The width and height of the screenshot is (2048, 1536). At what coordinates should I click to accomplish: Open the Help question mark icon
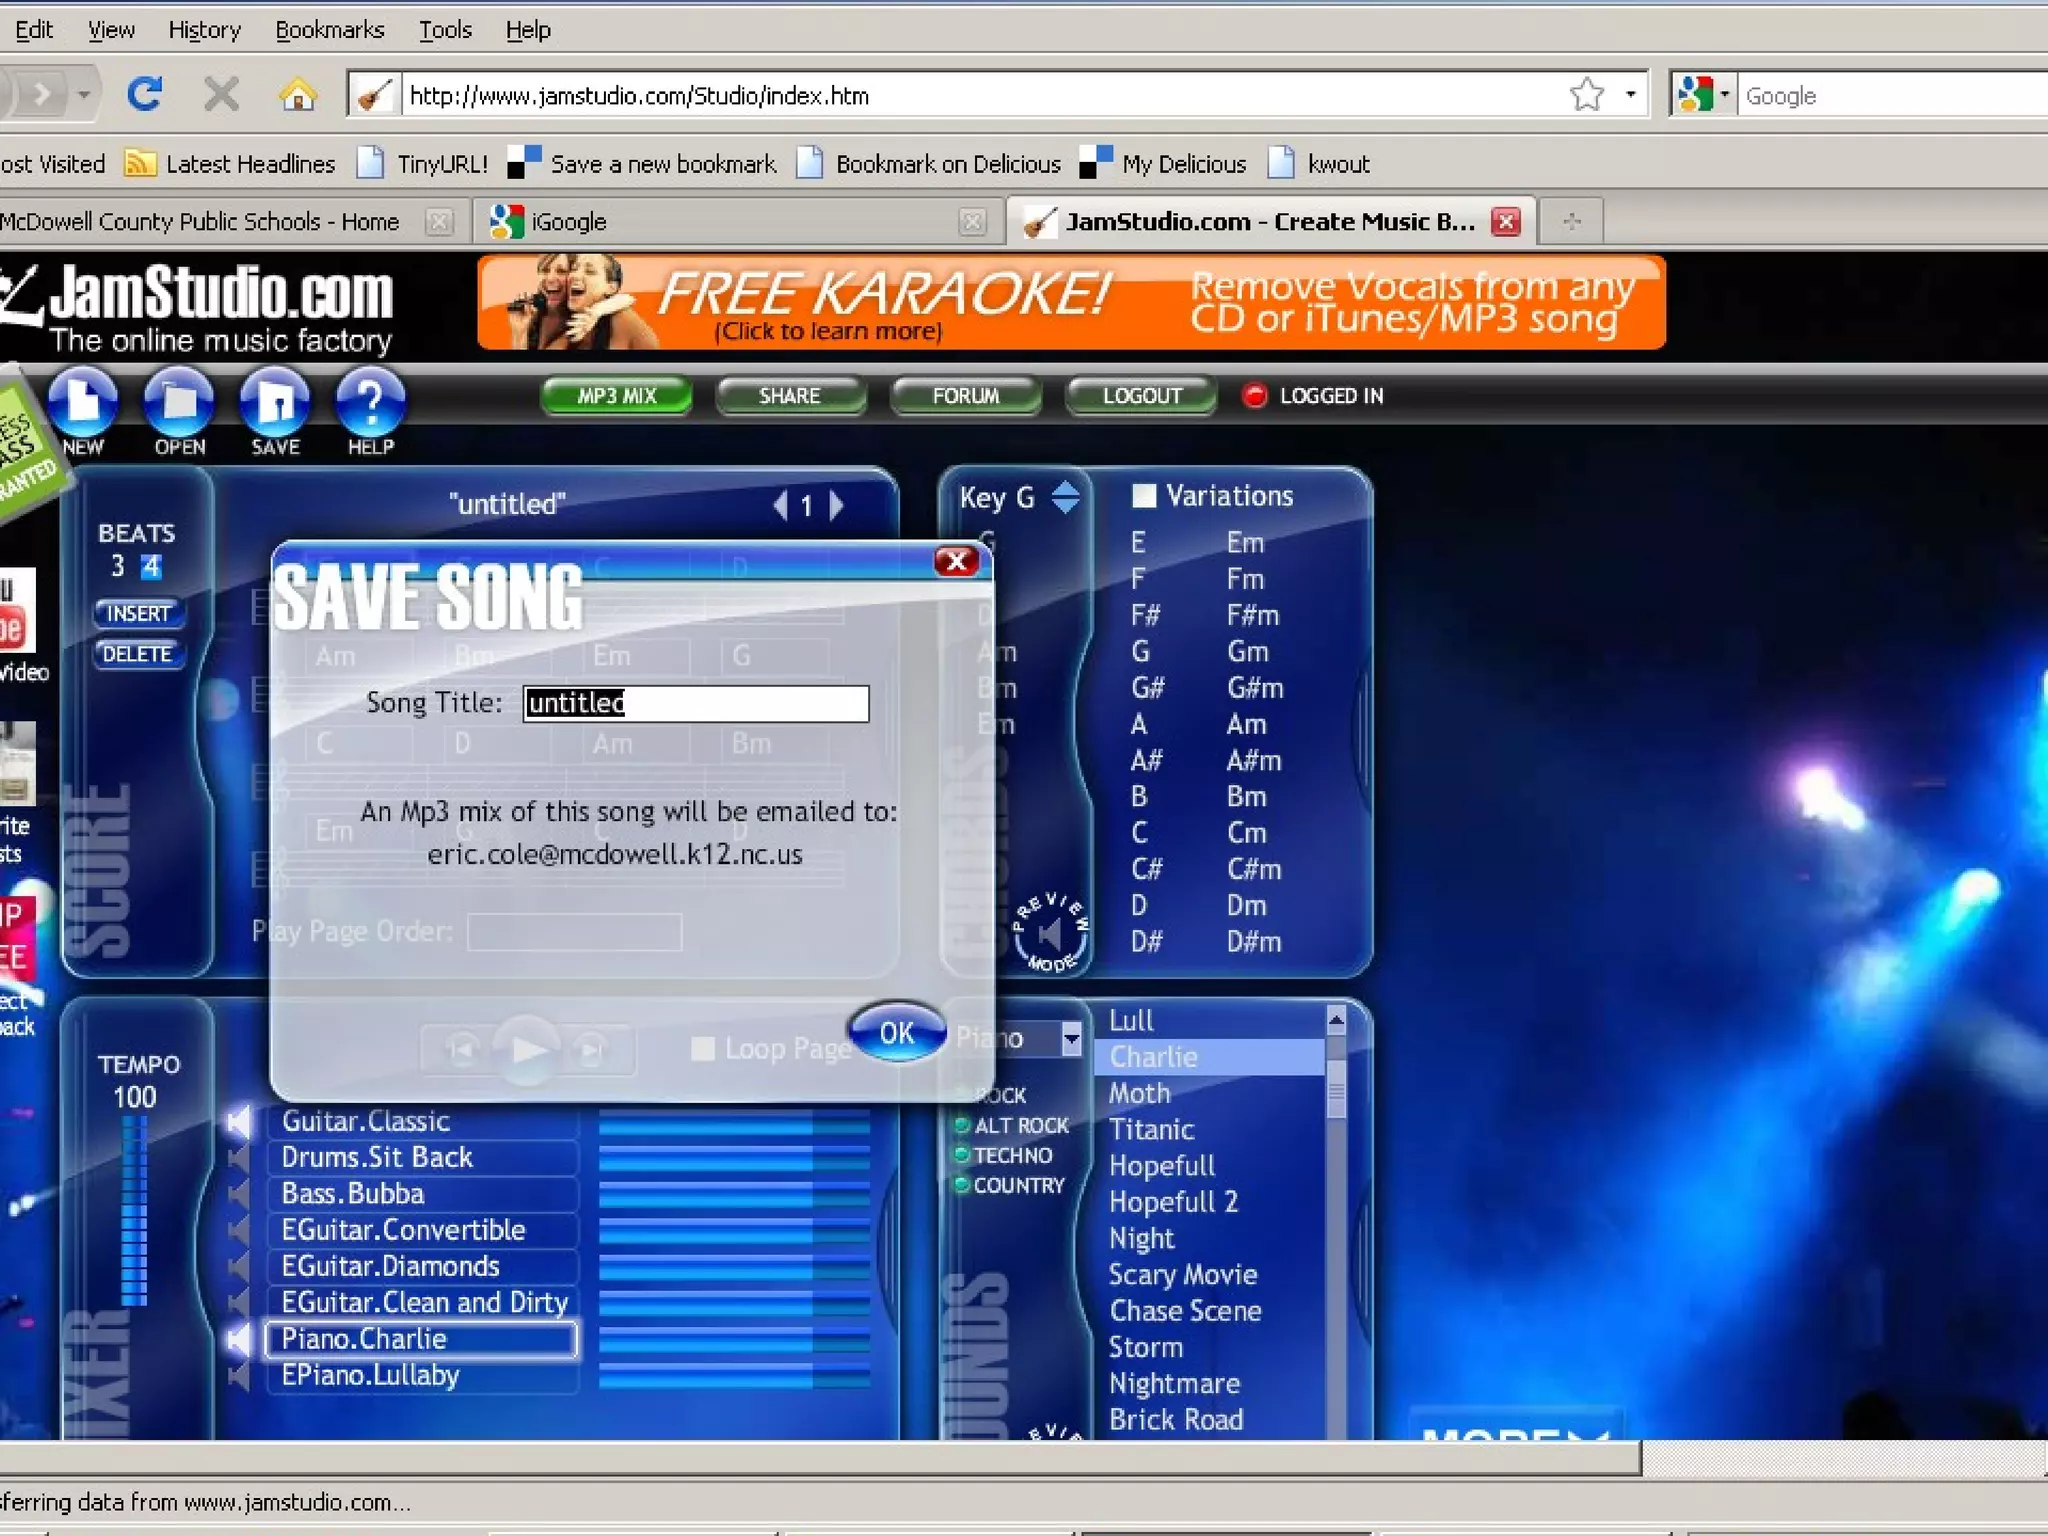click(370, 402)
